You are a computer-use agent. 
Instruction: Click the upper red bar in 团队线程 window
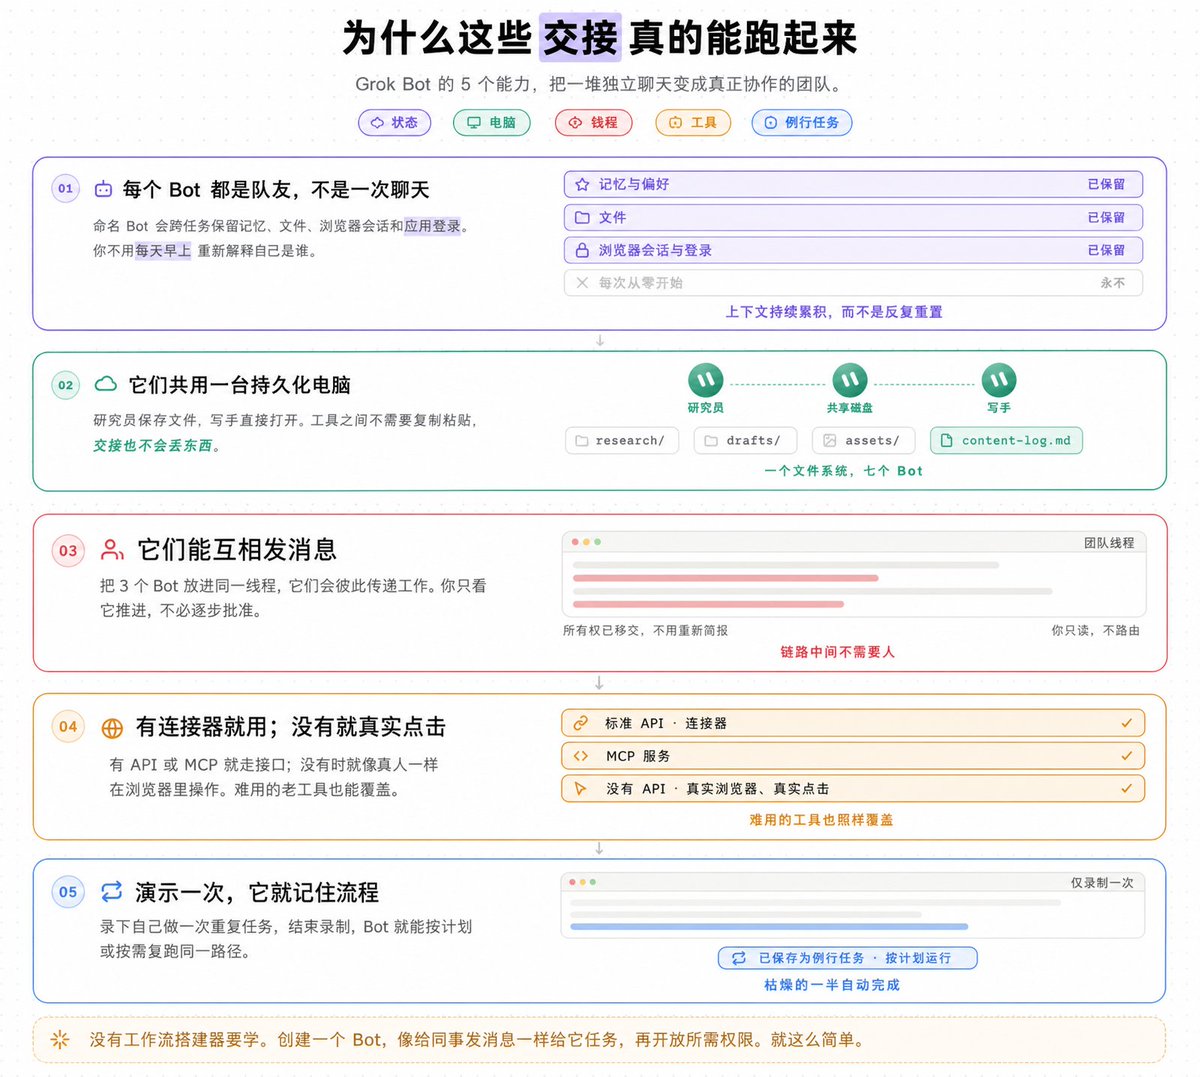coord(725,578)
